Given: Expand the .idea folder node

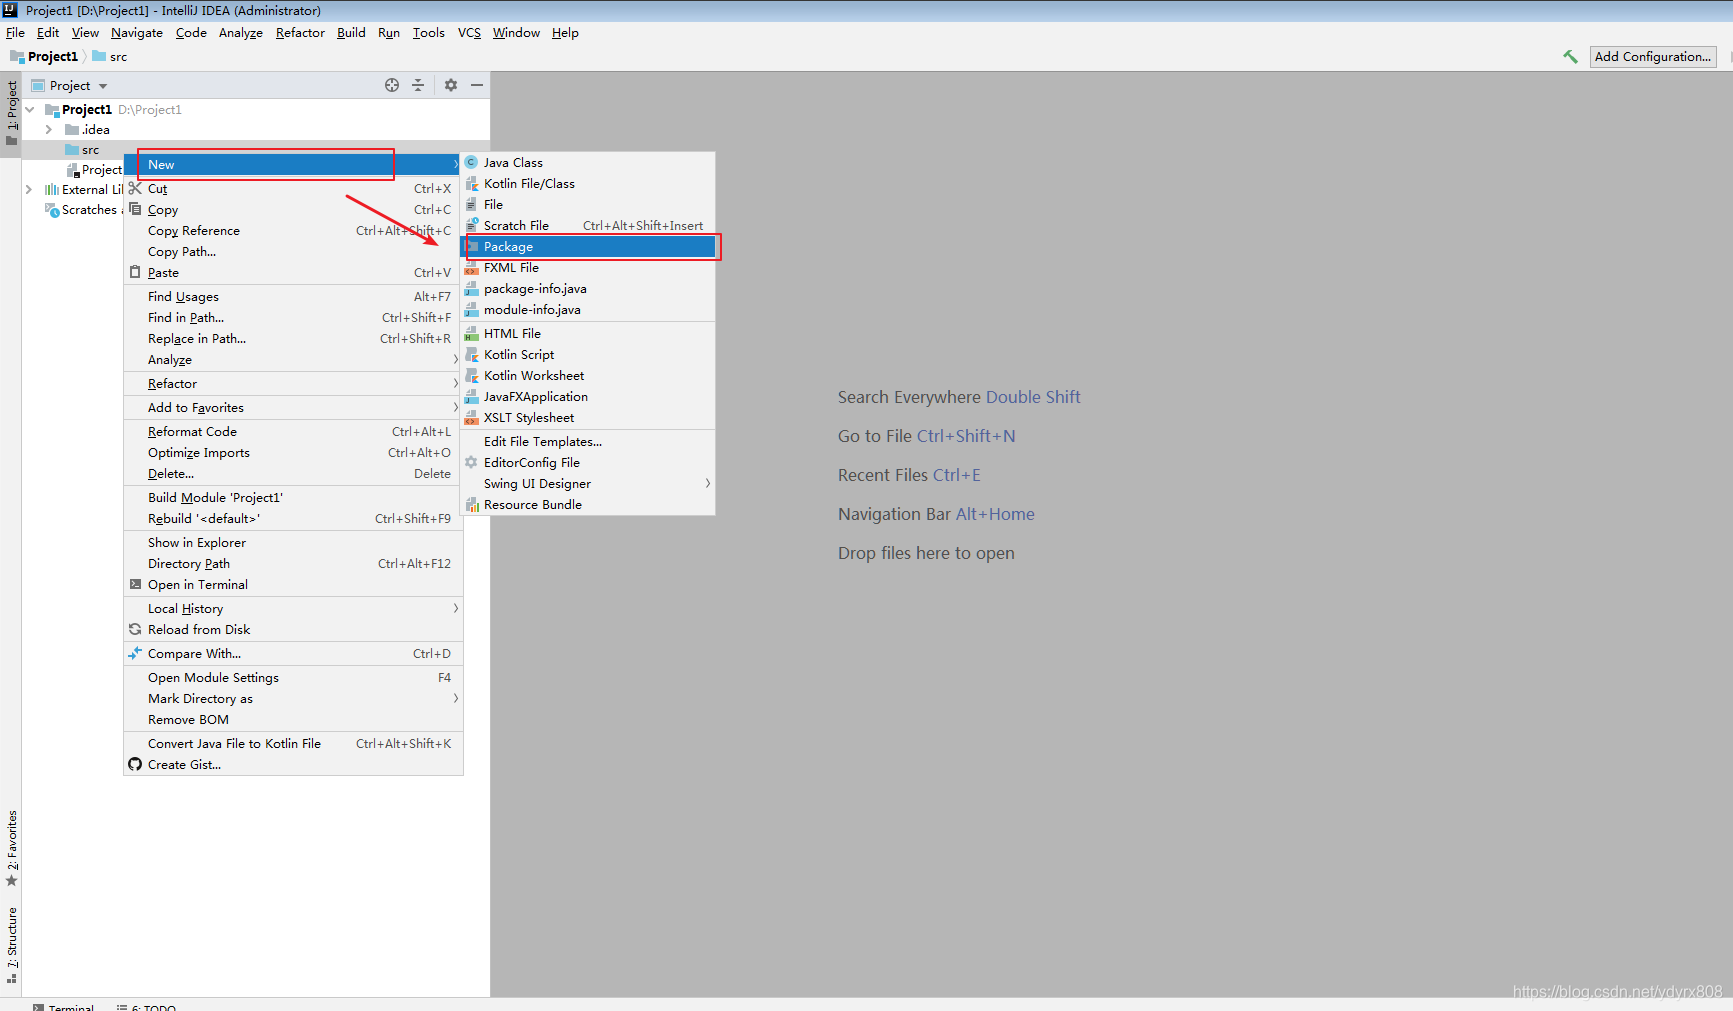Looking at the screenshot, I should (48, 129).
